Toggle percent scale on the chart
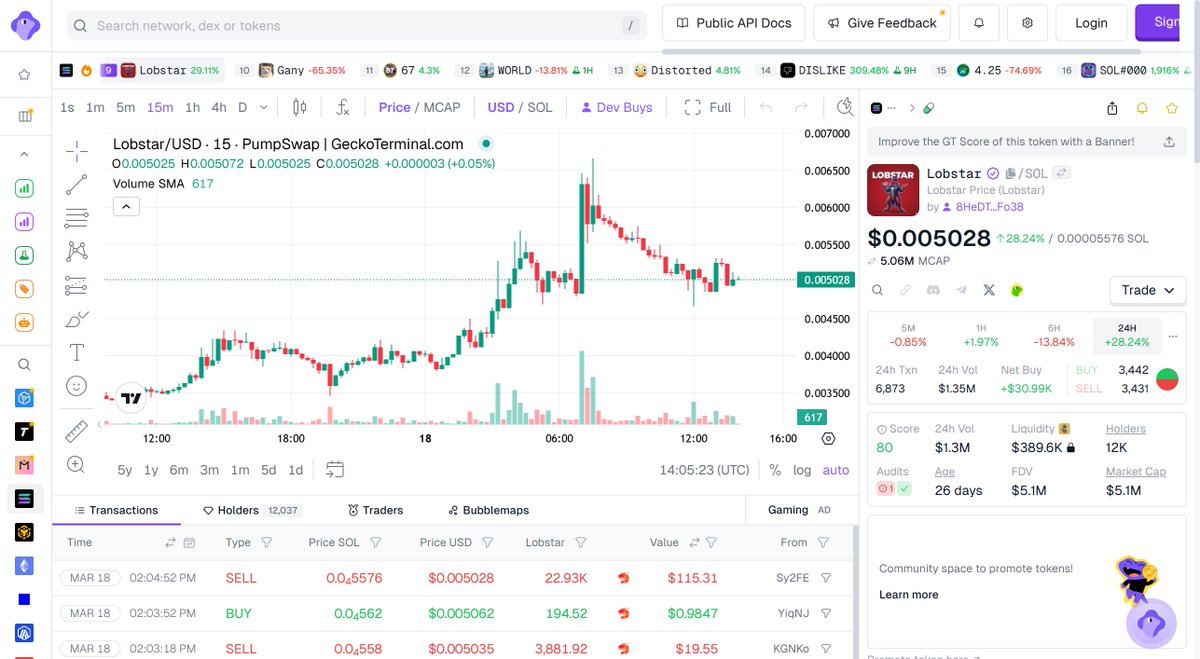The image size is (1200, 659). pos(775,470)
